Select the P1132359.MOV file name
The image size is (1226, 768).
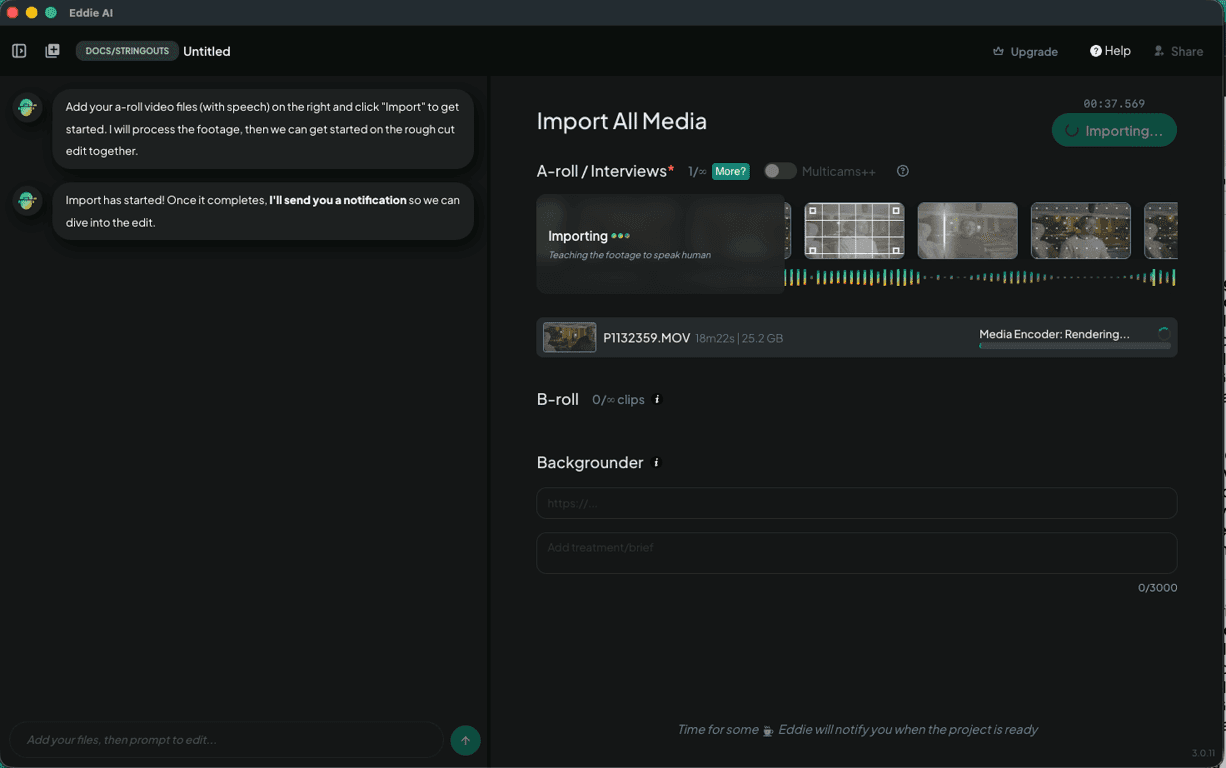click(646, 338)
